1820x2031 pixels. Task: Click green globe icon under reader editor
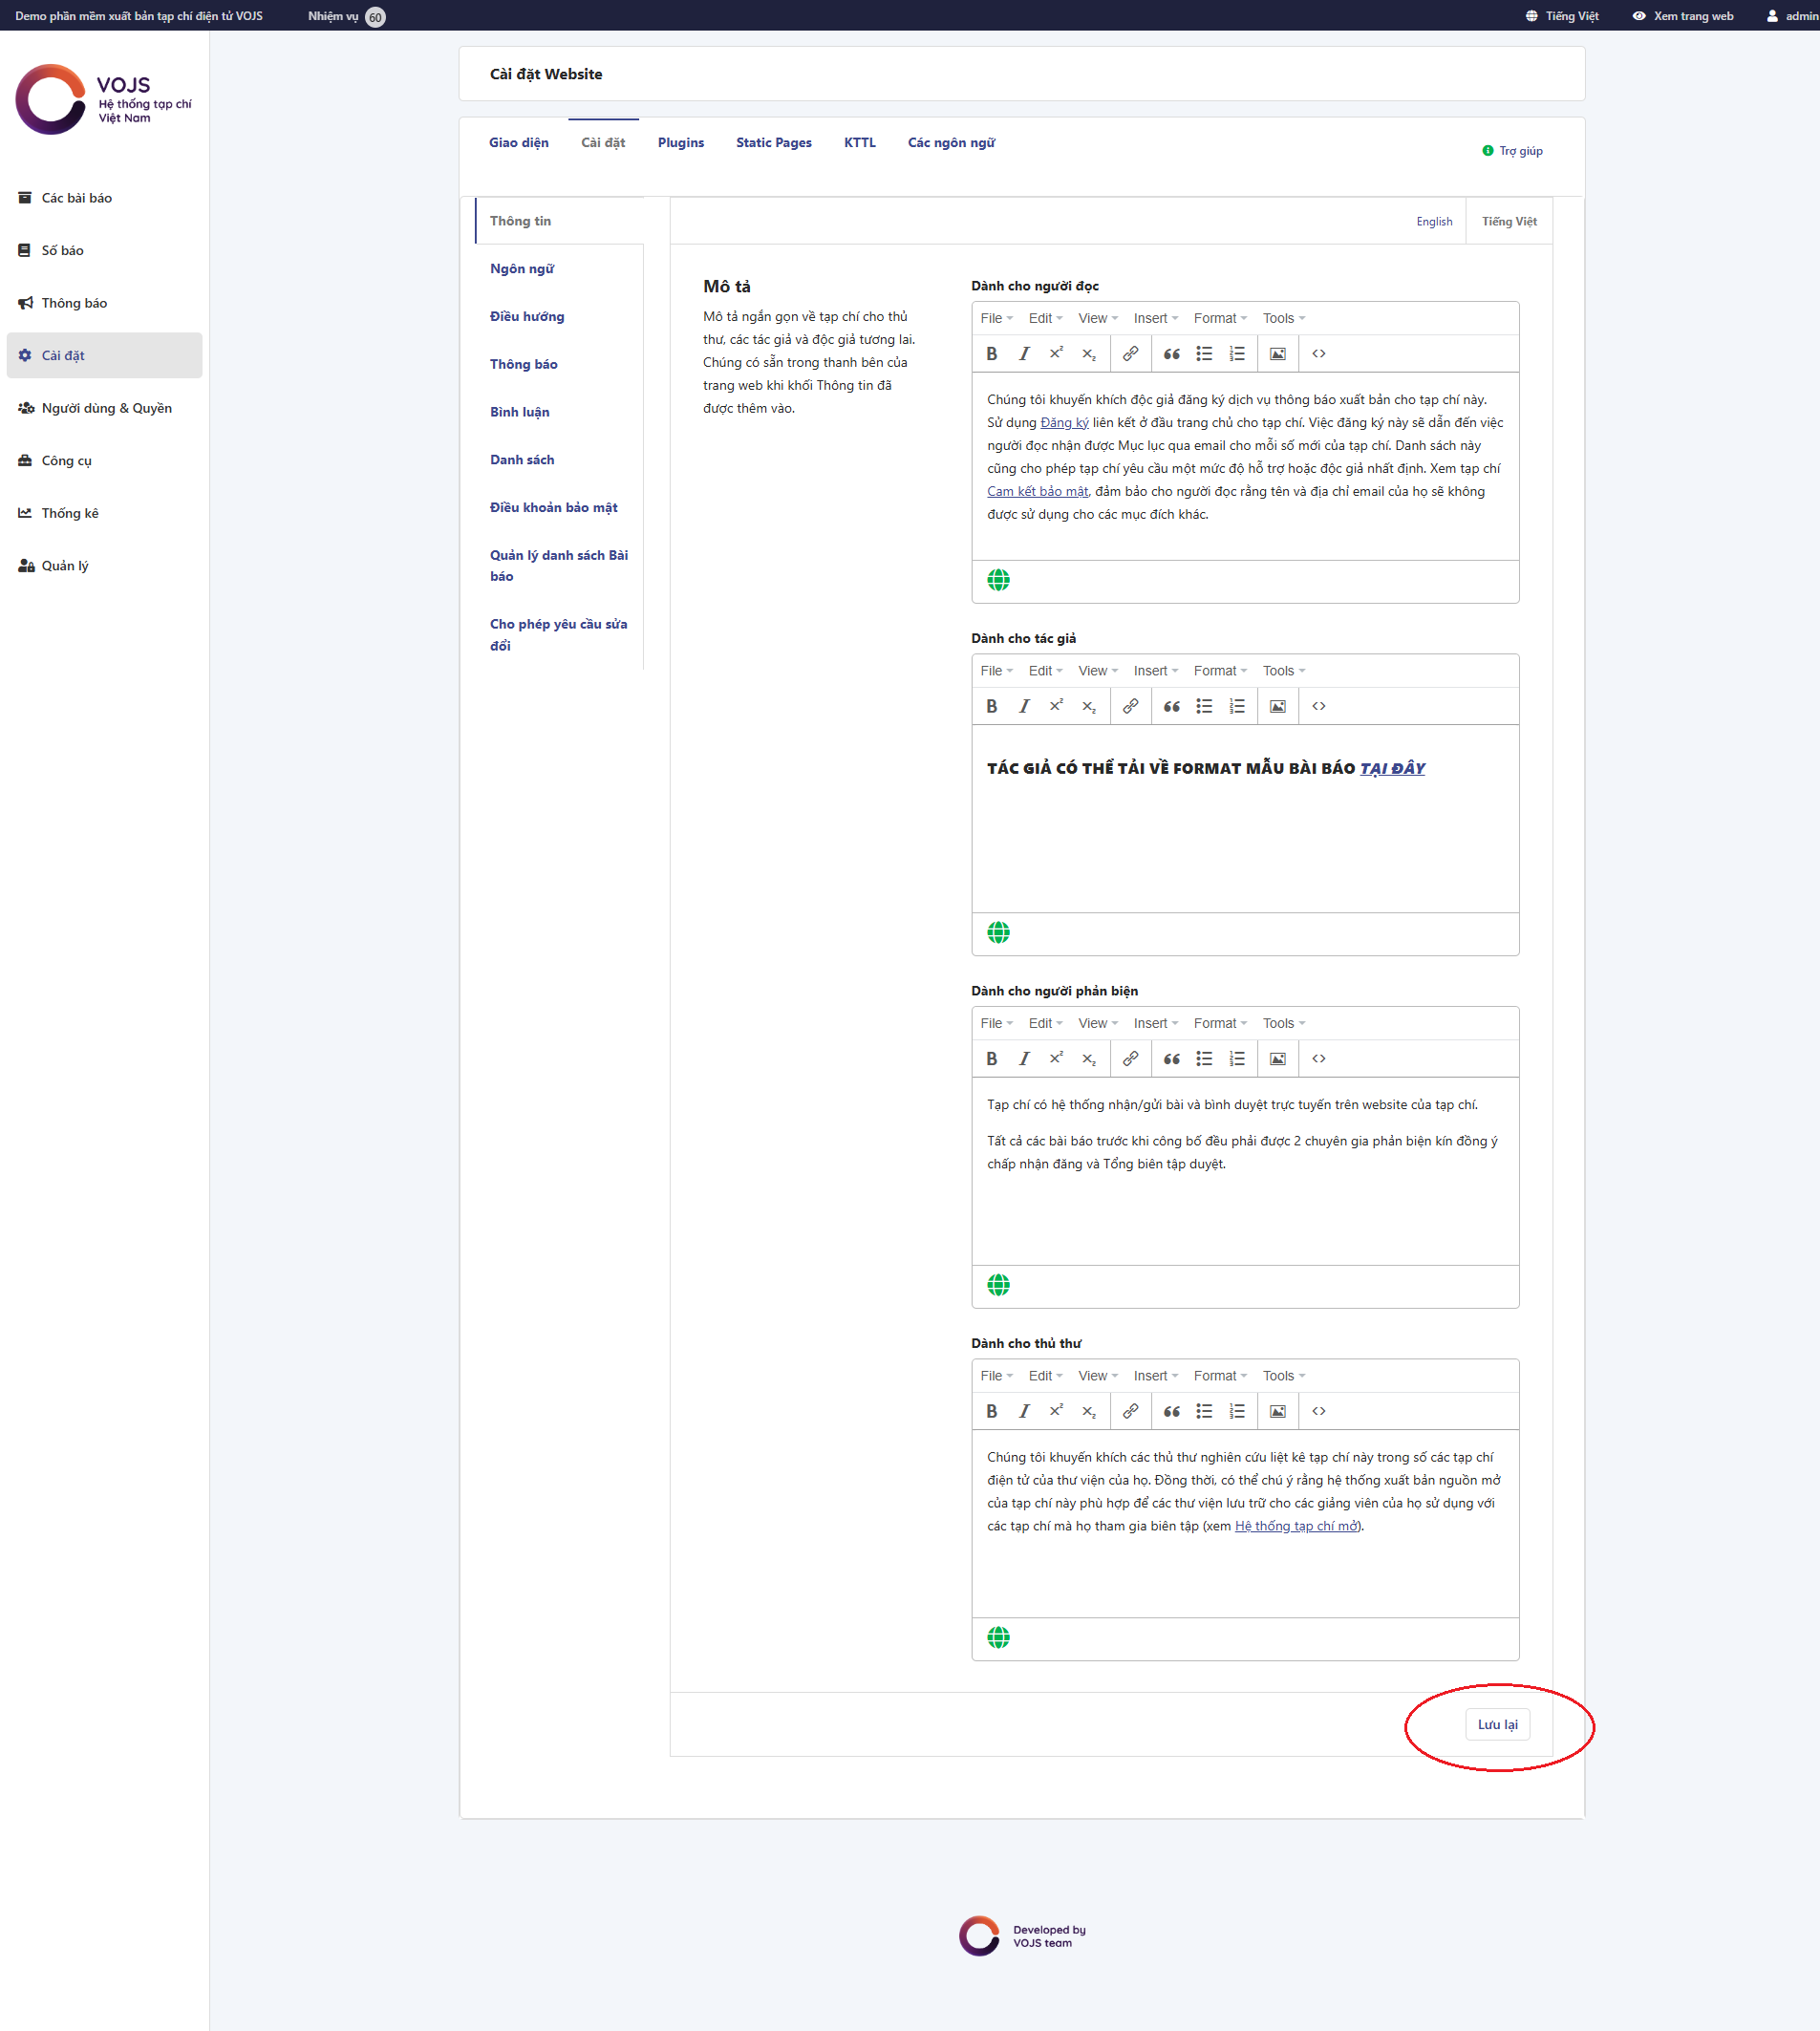(998, 580)
